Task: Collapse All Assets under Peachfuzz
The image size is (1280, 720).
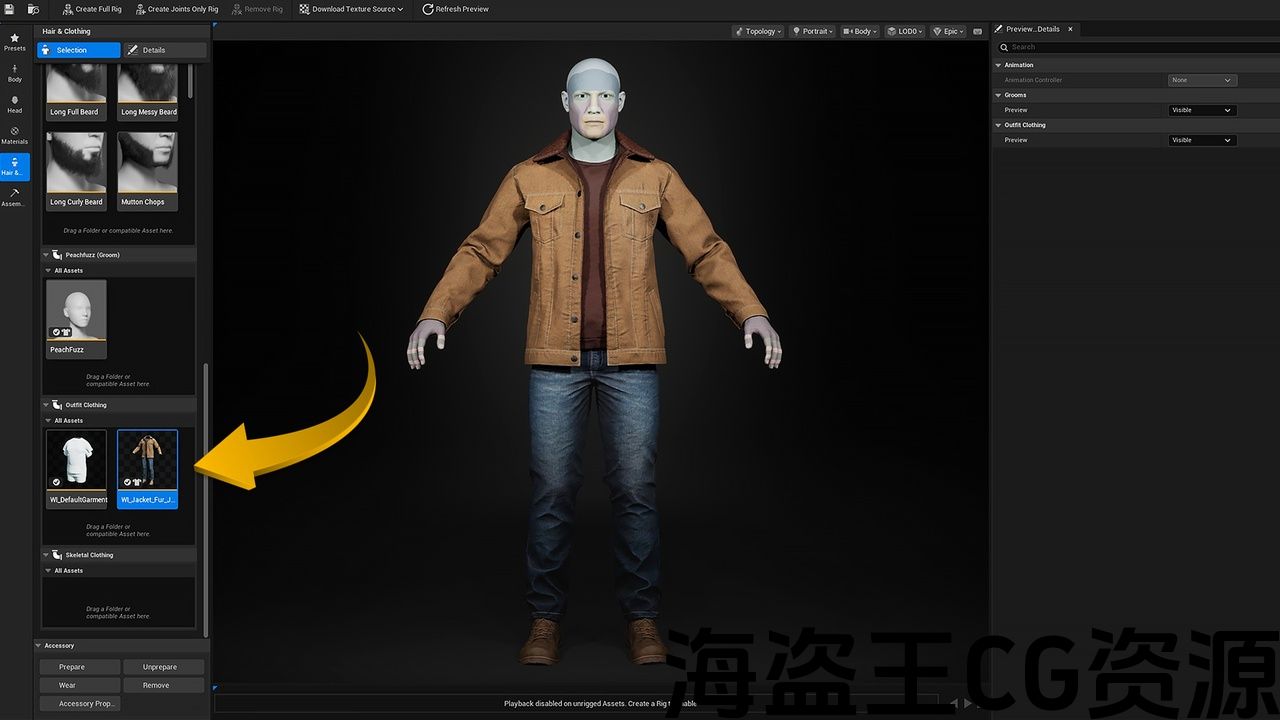Action: pos(47,270)
